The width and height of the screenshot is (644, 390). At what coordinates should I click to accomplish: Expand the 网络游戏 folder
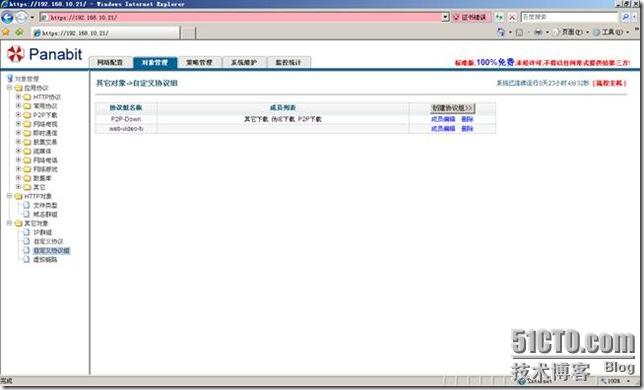[18, 169]
